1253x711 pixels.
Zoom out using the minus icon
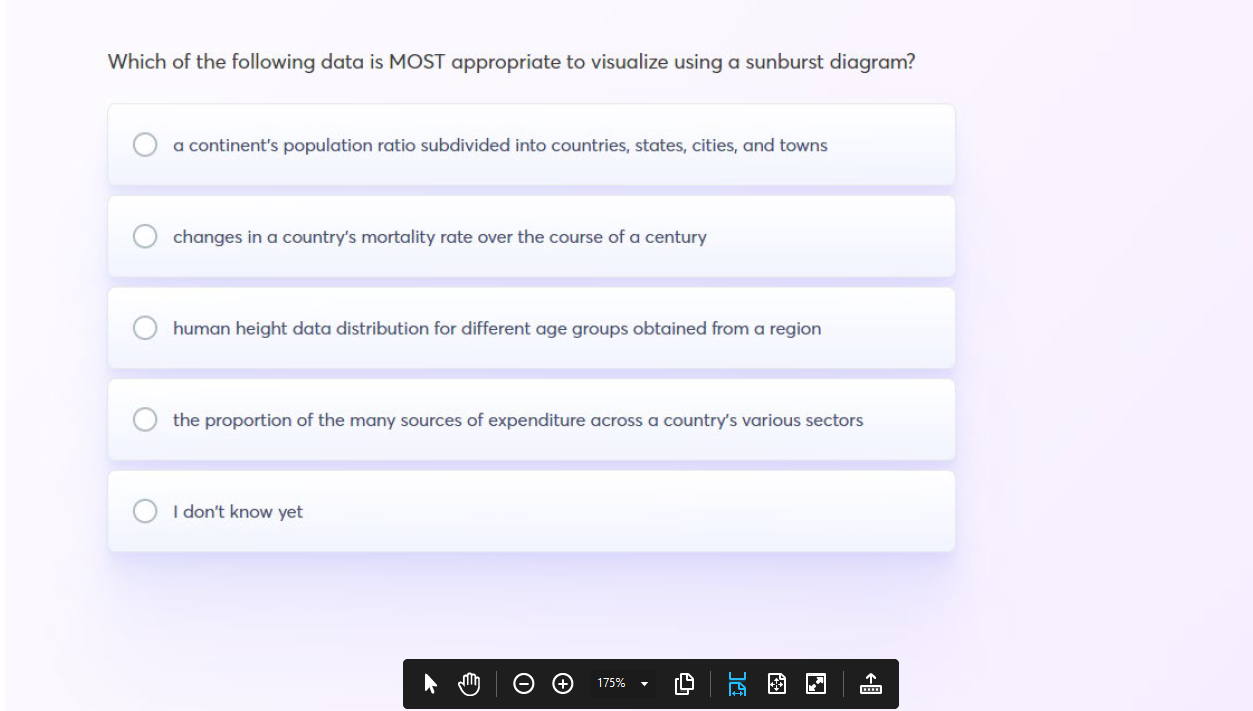524,684
